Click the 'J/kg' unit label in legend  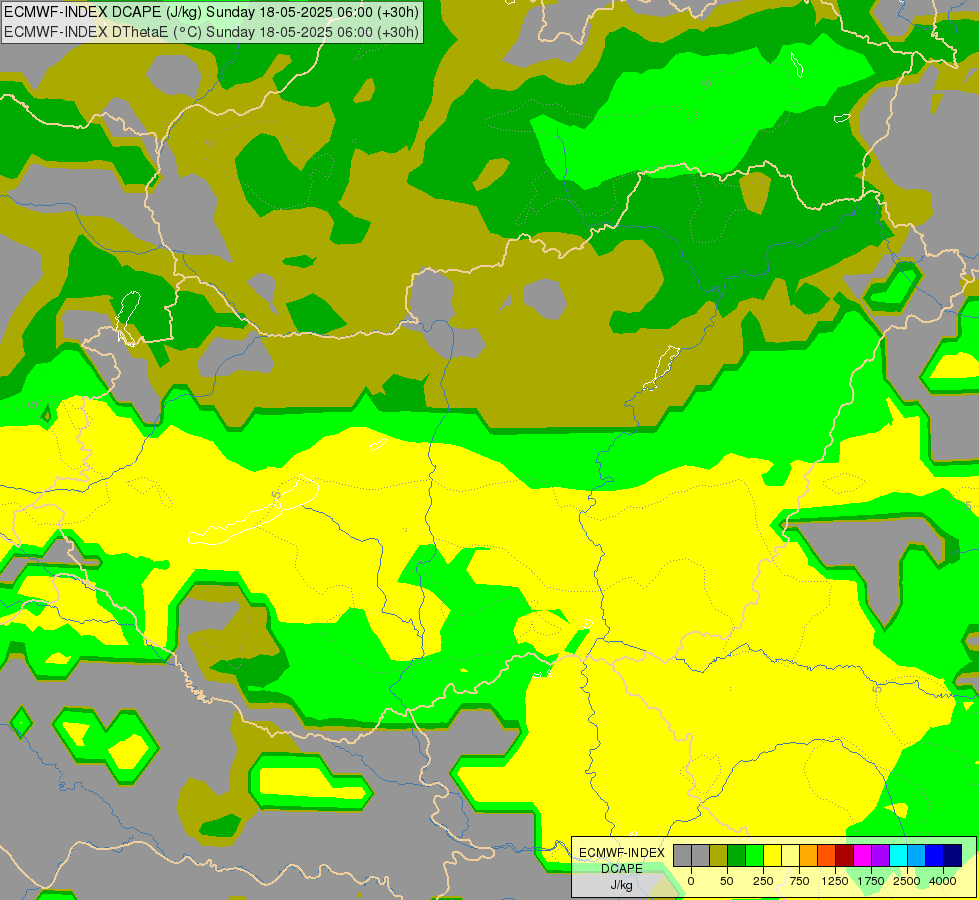tap(622, 886)
